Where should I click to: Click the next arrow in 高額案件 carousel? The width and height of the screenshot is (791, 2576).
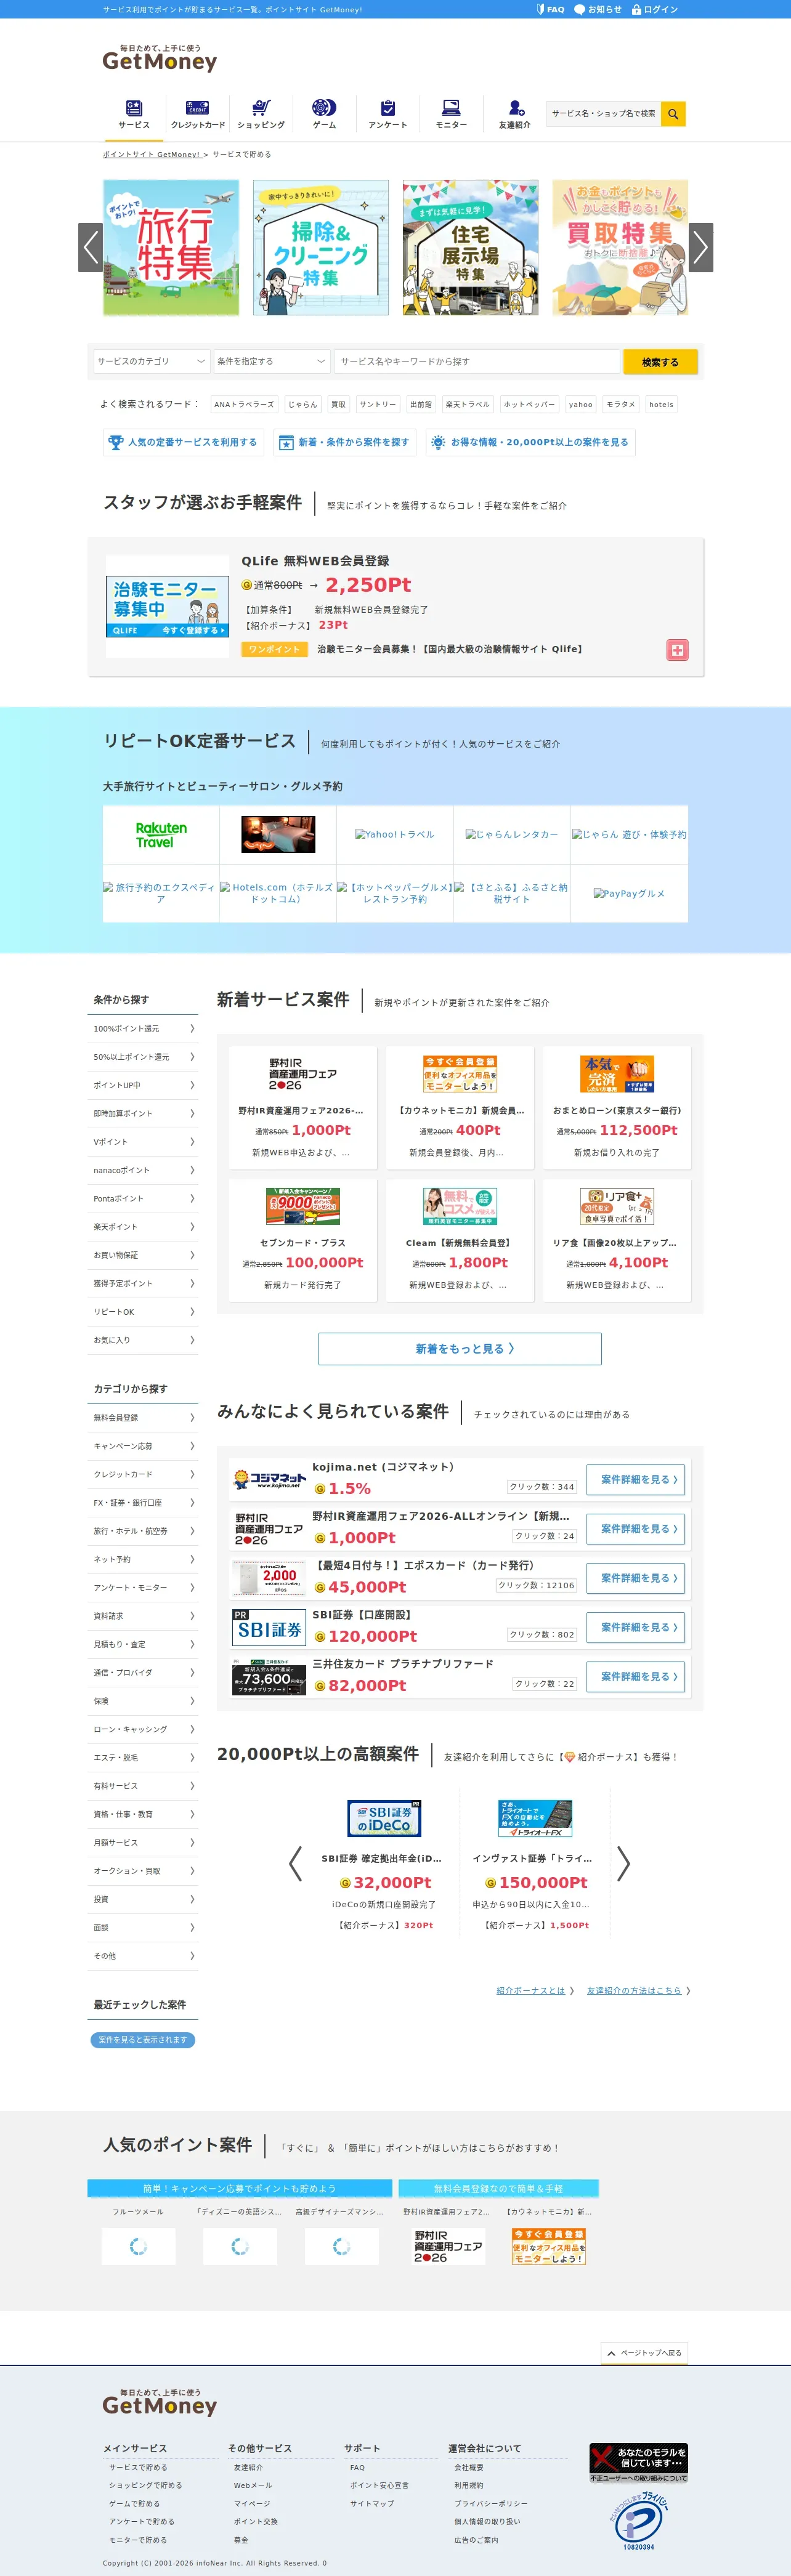coord(624,1863)
